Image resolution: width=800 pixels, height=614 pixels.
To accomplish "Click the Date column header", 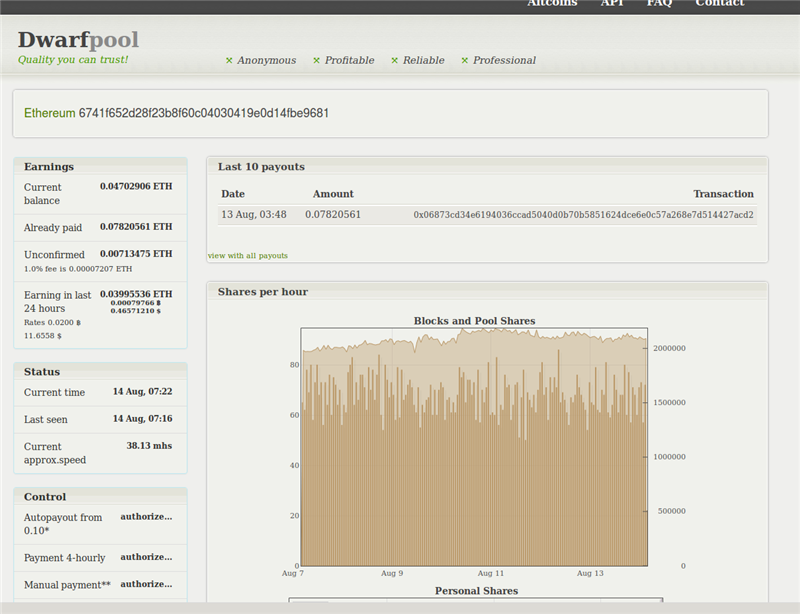I will [x=233, y=194].
